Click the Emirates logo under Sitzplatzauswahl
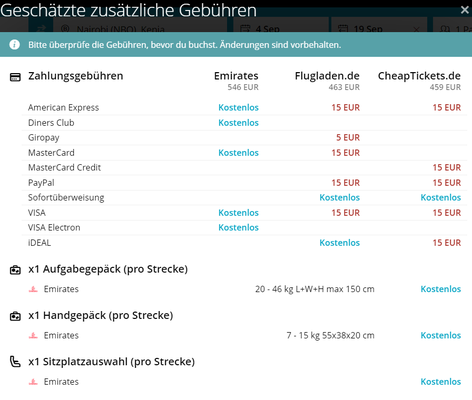472x400 pixels. pos(33,382)
